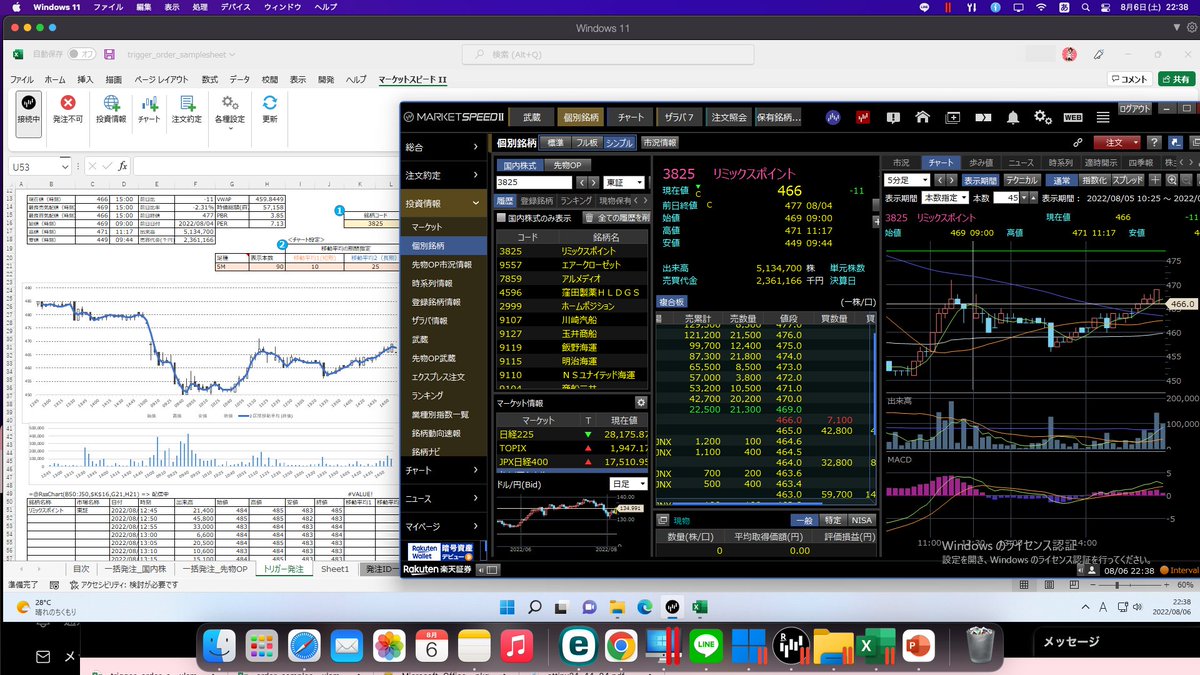The image size is (1200, 675).
Task: Click the add-window plus icon in Market Speed
Action: [x=953, y=117]
